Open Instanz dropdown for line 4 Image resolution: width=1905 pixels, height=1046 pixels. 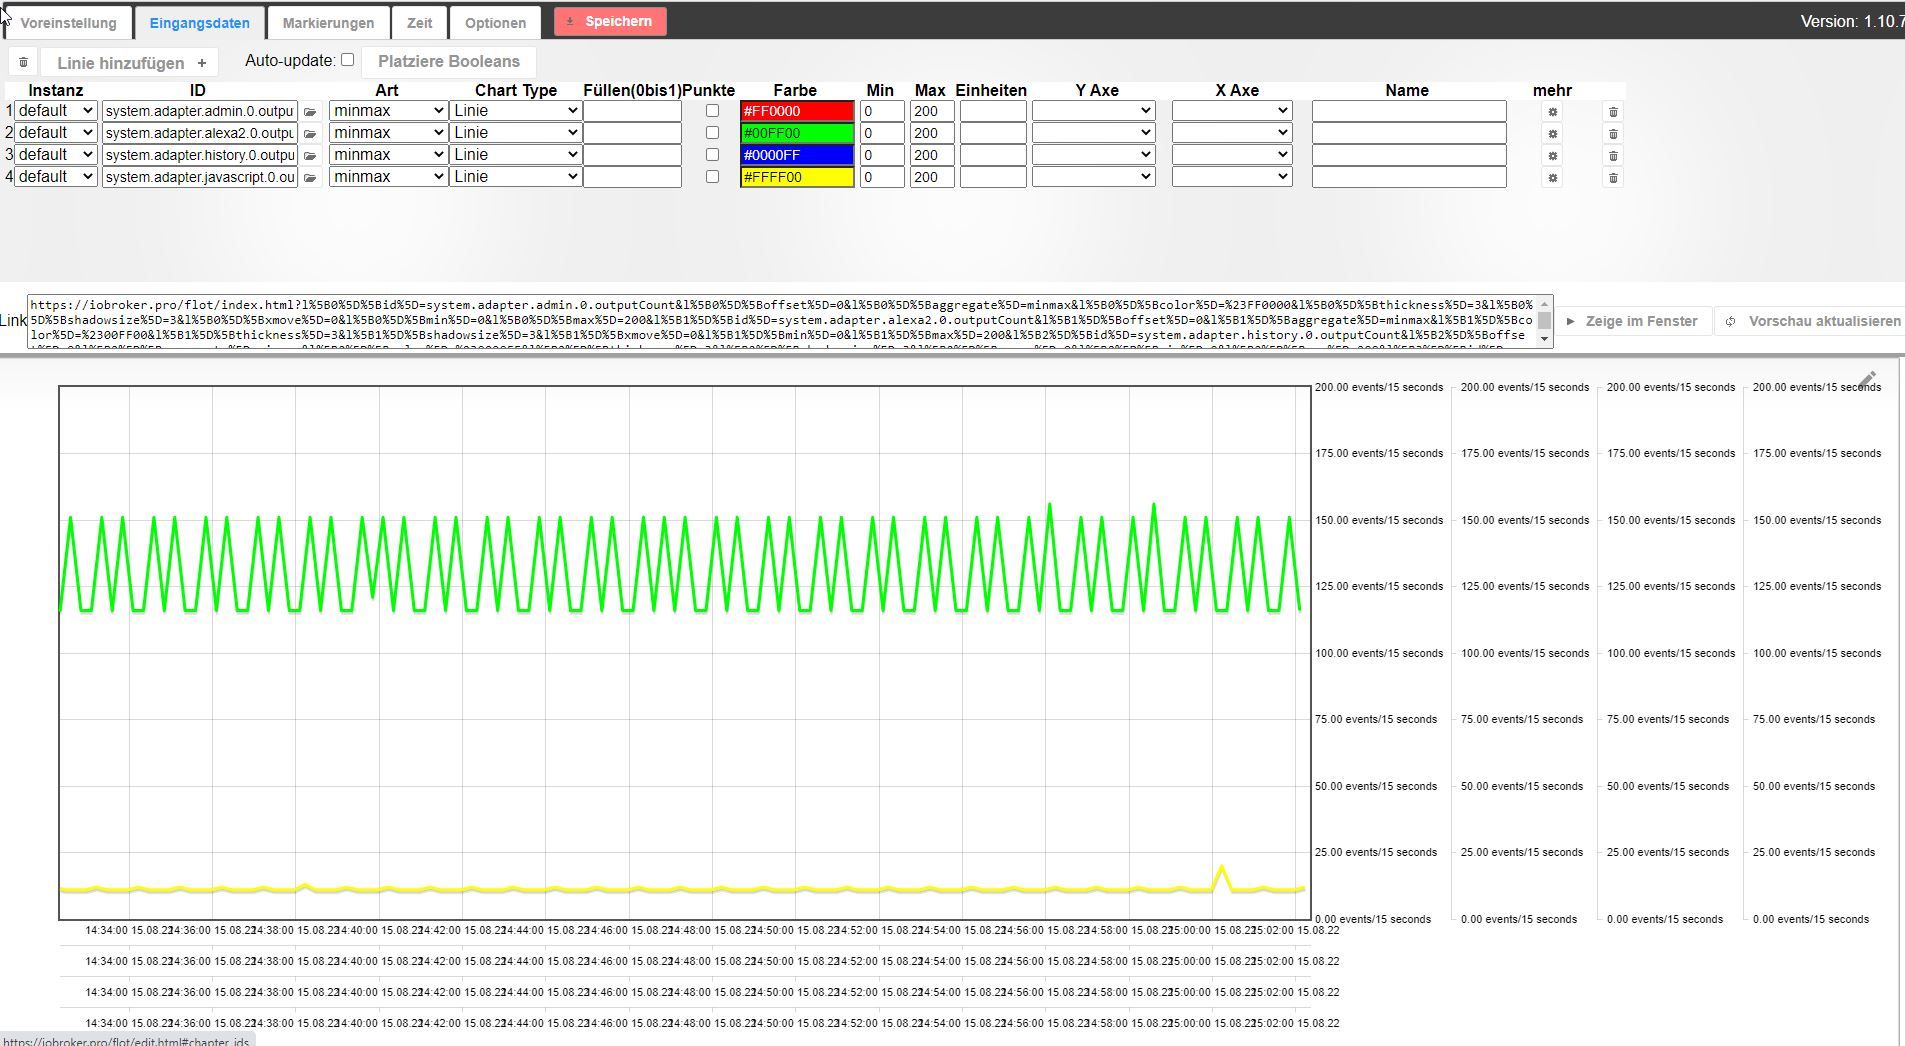coord(55,177)
